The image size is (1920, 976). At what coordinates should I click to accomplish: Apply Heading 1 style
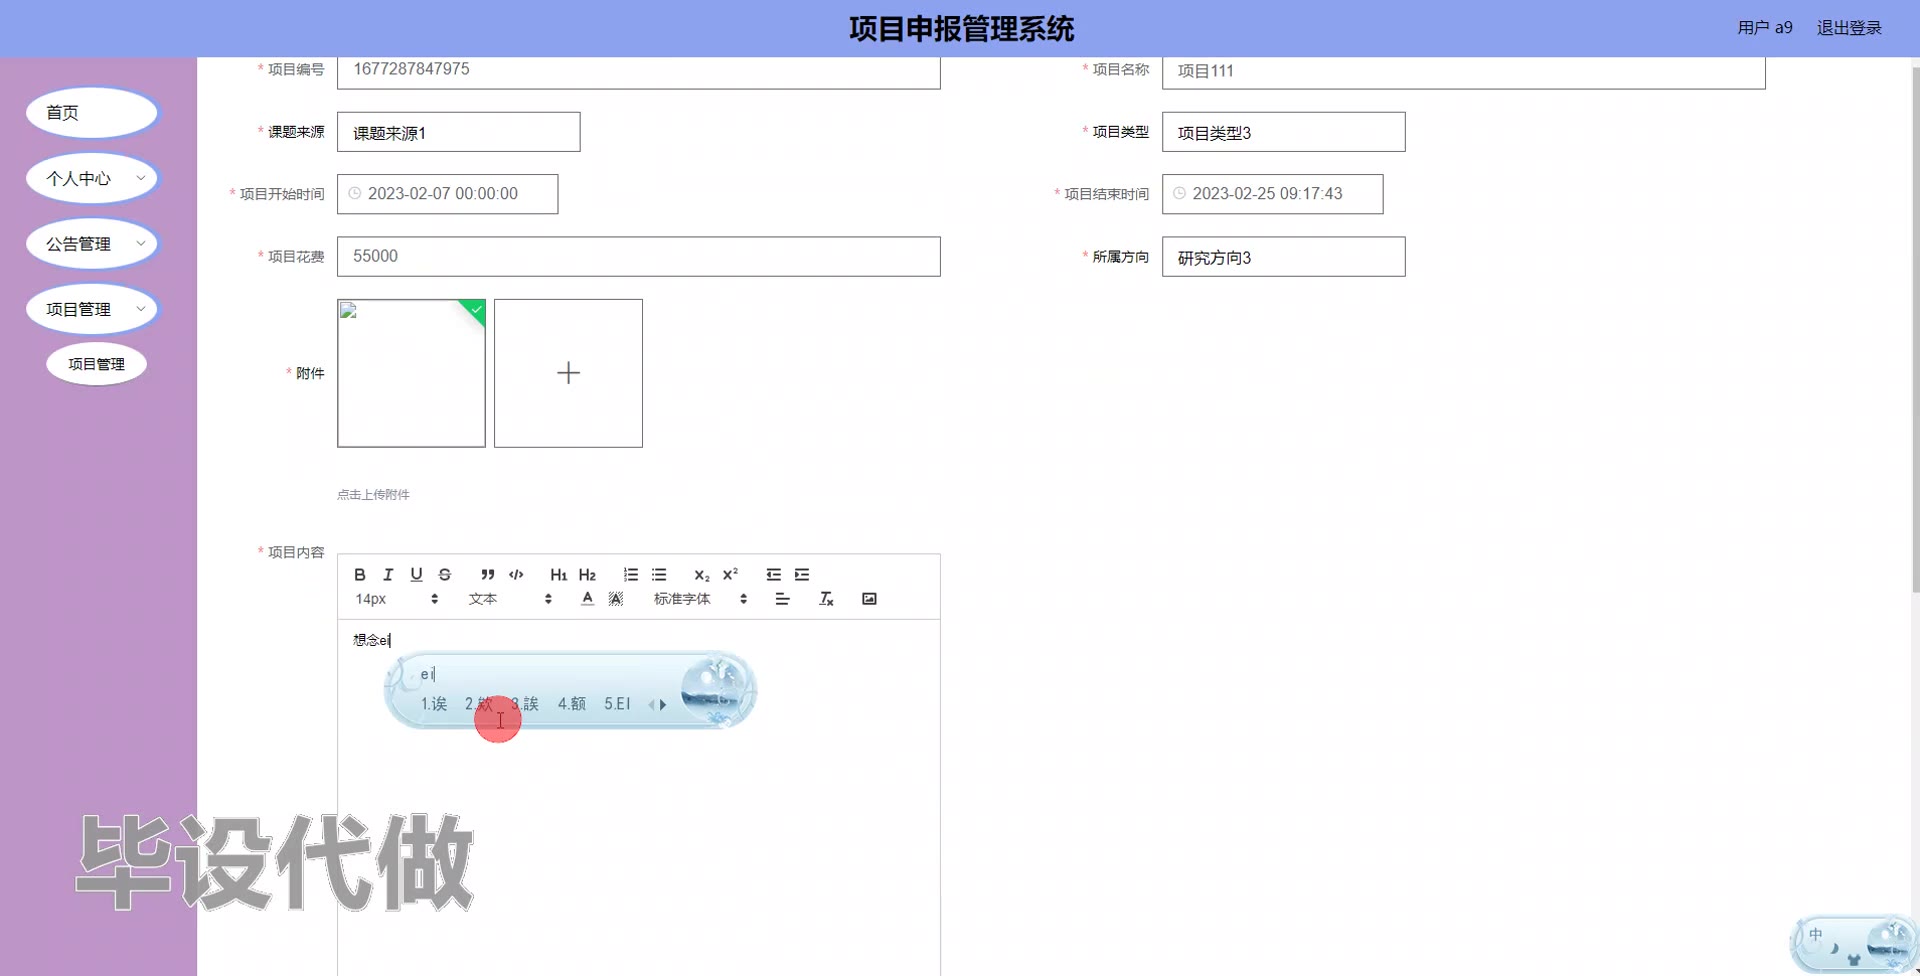[x=559, y=575]
